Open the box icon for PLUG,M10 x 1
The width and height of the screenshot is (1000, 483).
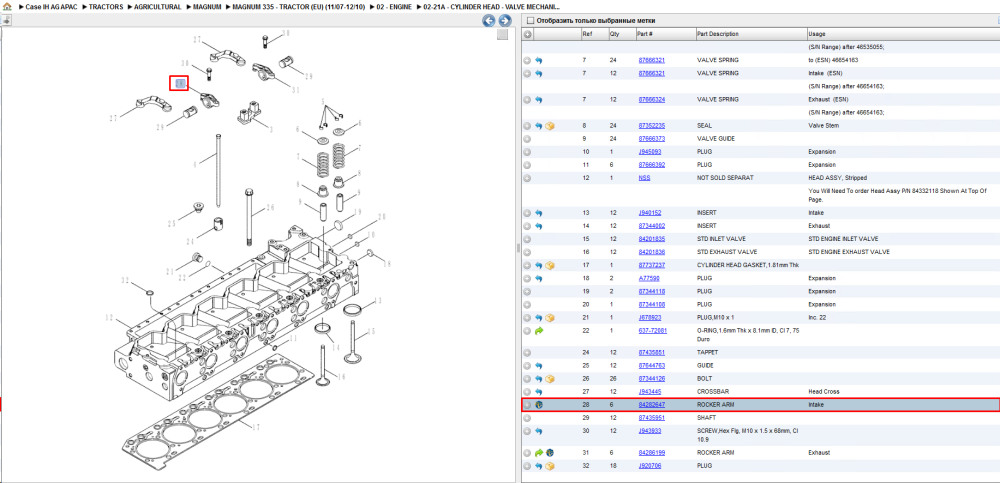pyautogui.click(x=550, y=318)
